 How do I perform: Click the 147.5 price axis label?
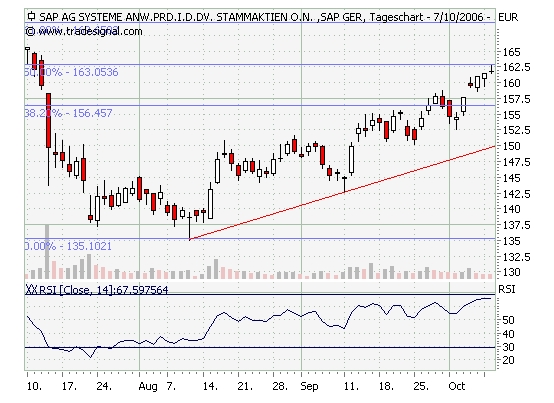point(516,162)
